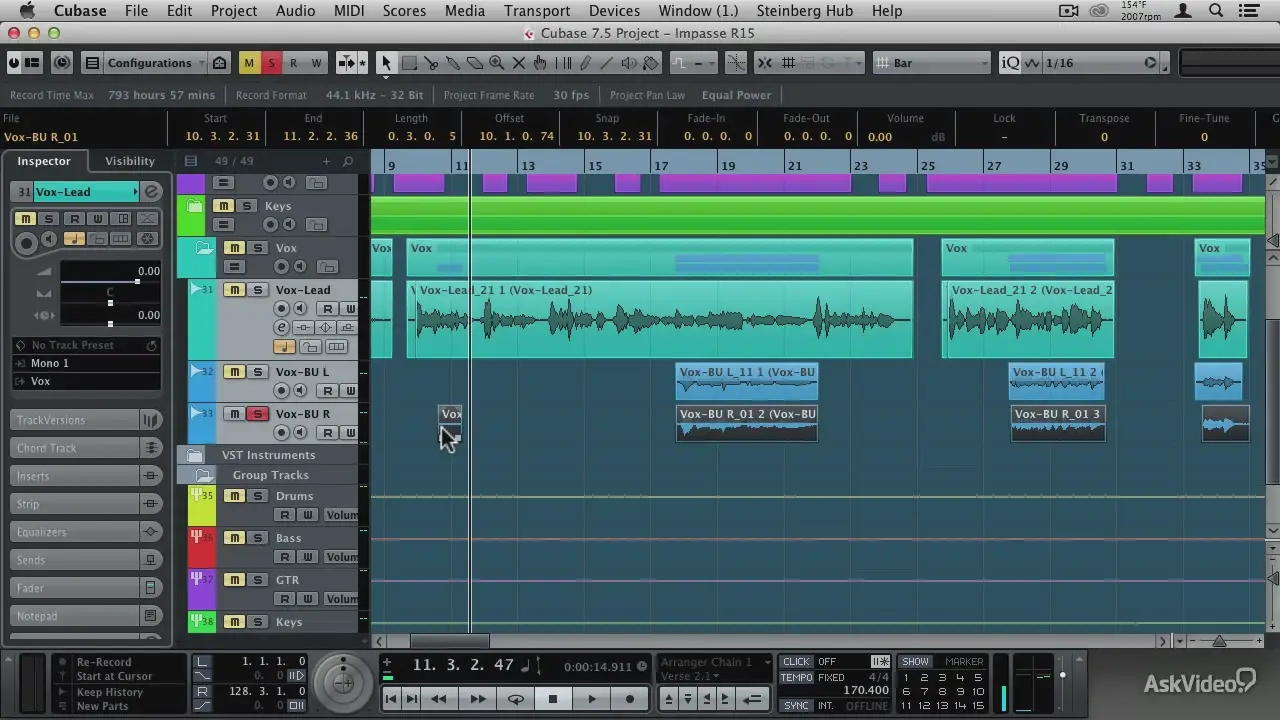The image size is (1280, 720).
Task: Open the Bar grid type dropdown
Action: (931, 63)
